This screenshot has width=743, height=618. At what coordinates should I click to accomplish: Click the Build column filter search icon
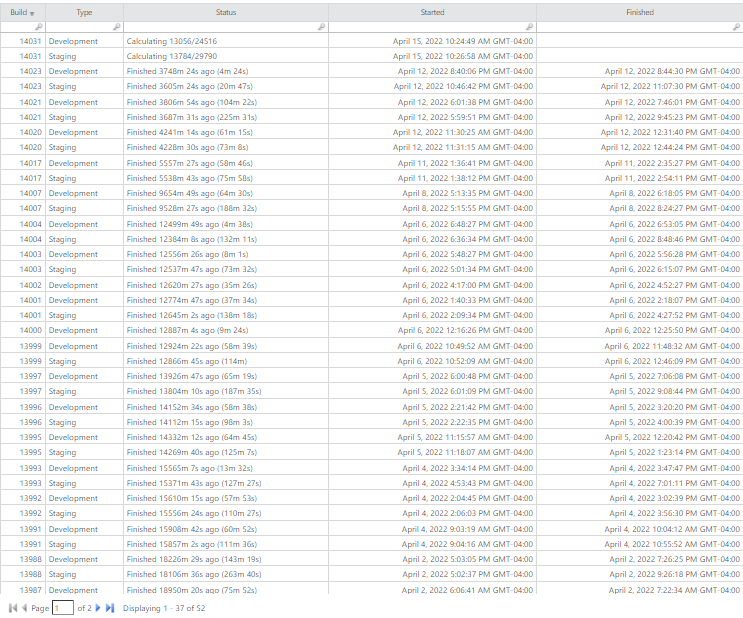(x=39, y=27)
